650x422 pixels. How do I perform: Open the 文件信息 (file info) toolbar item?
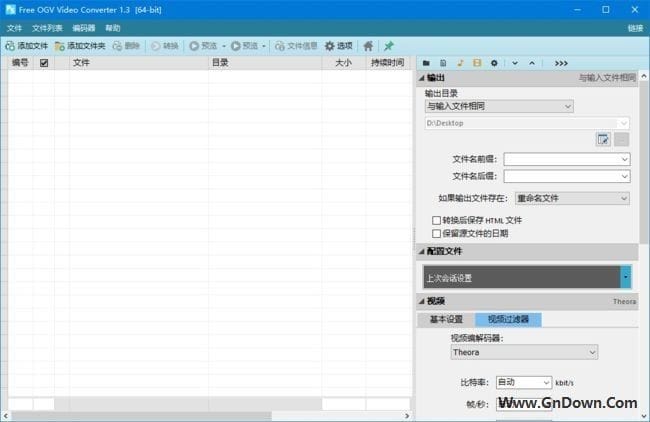(x=296, y=46)
